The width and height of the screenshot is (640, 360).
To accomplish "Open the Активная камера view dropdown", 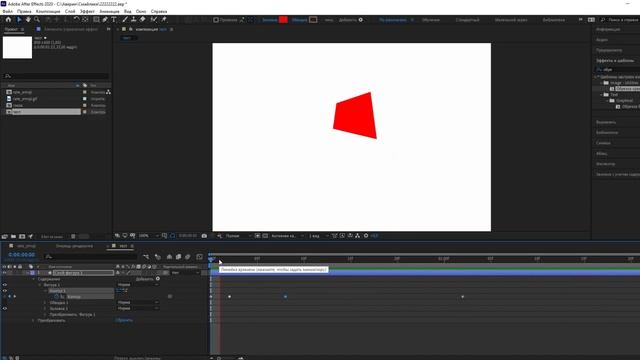I will (287, 236).
